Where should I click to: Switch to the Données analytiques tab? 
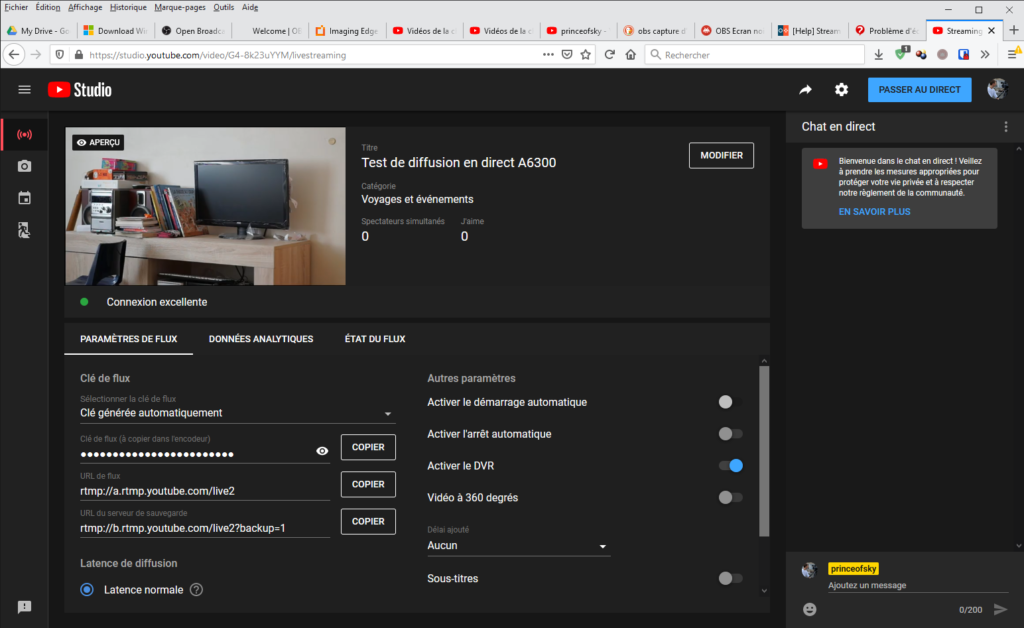(x=261, y=339)
